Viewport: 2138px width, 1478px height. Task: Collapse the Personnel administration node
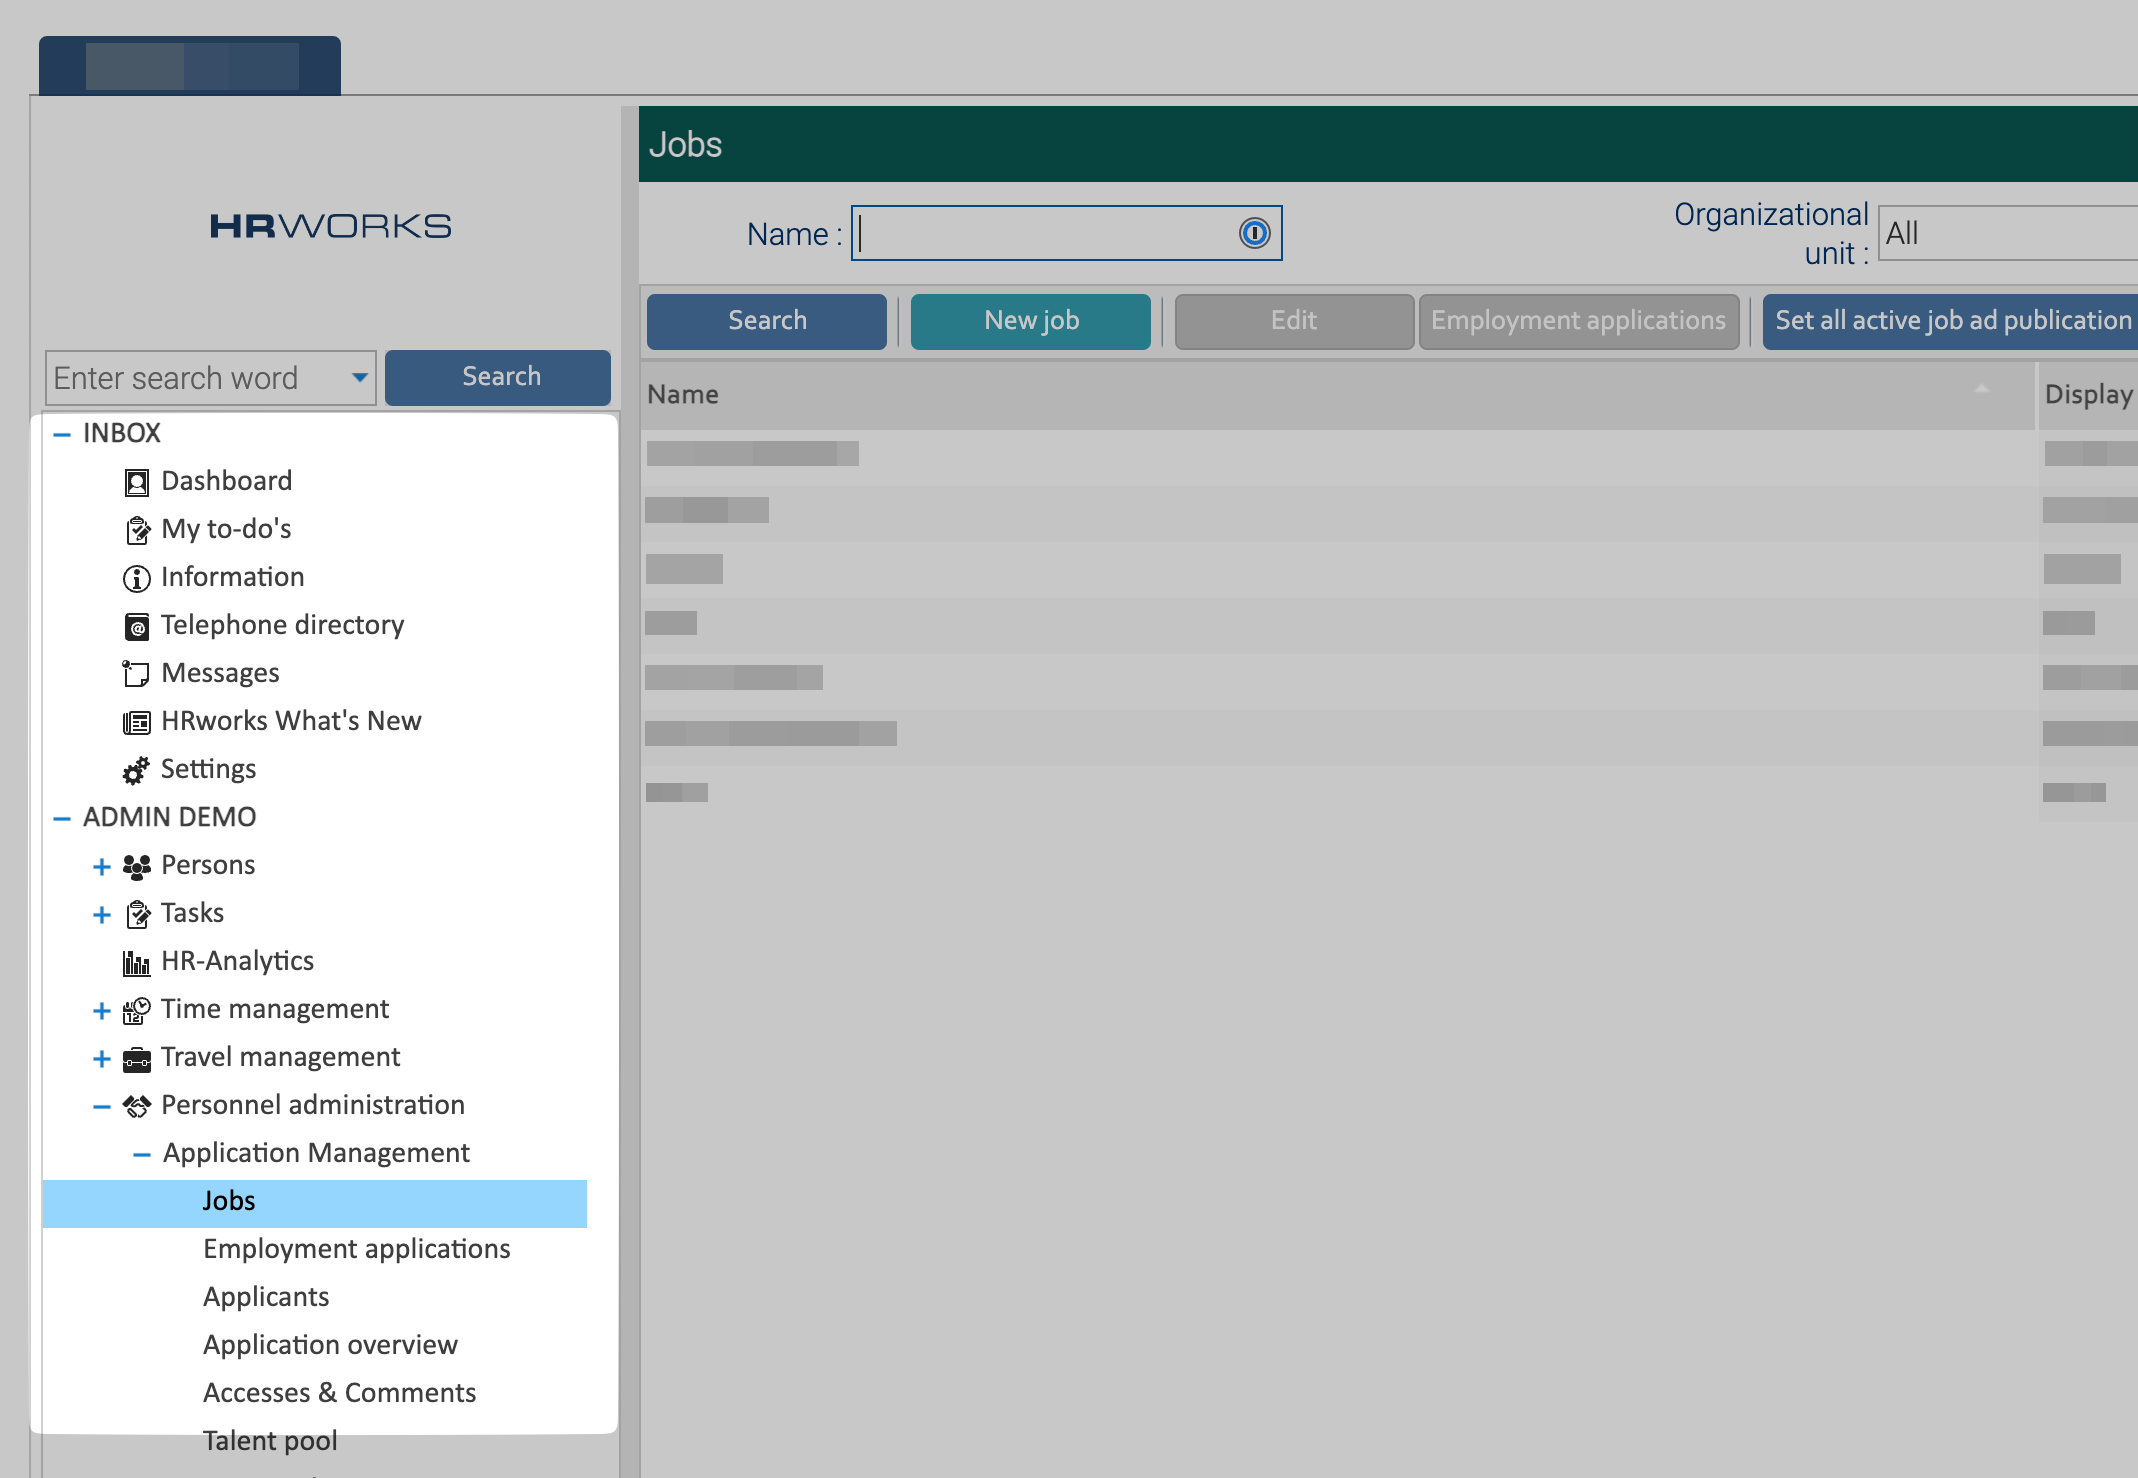101,1106
